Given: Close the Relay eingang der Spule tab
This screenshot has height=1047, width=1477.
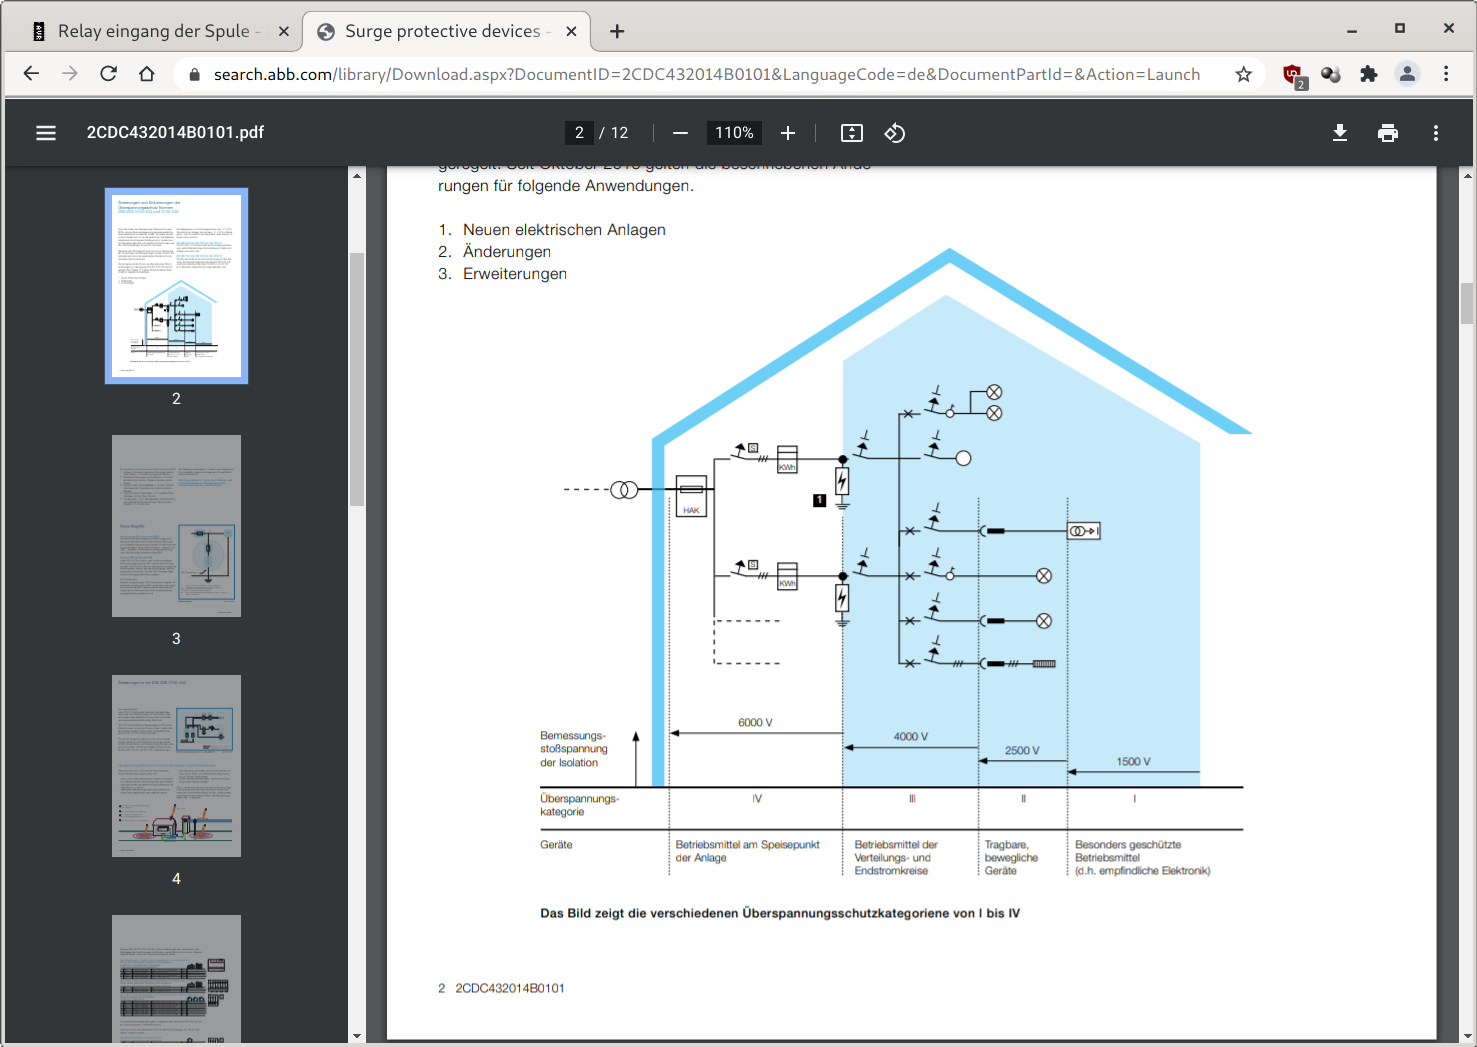Looking at the screenshot, I should click(x=284, y=31).
